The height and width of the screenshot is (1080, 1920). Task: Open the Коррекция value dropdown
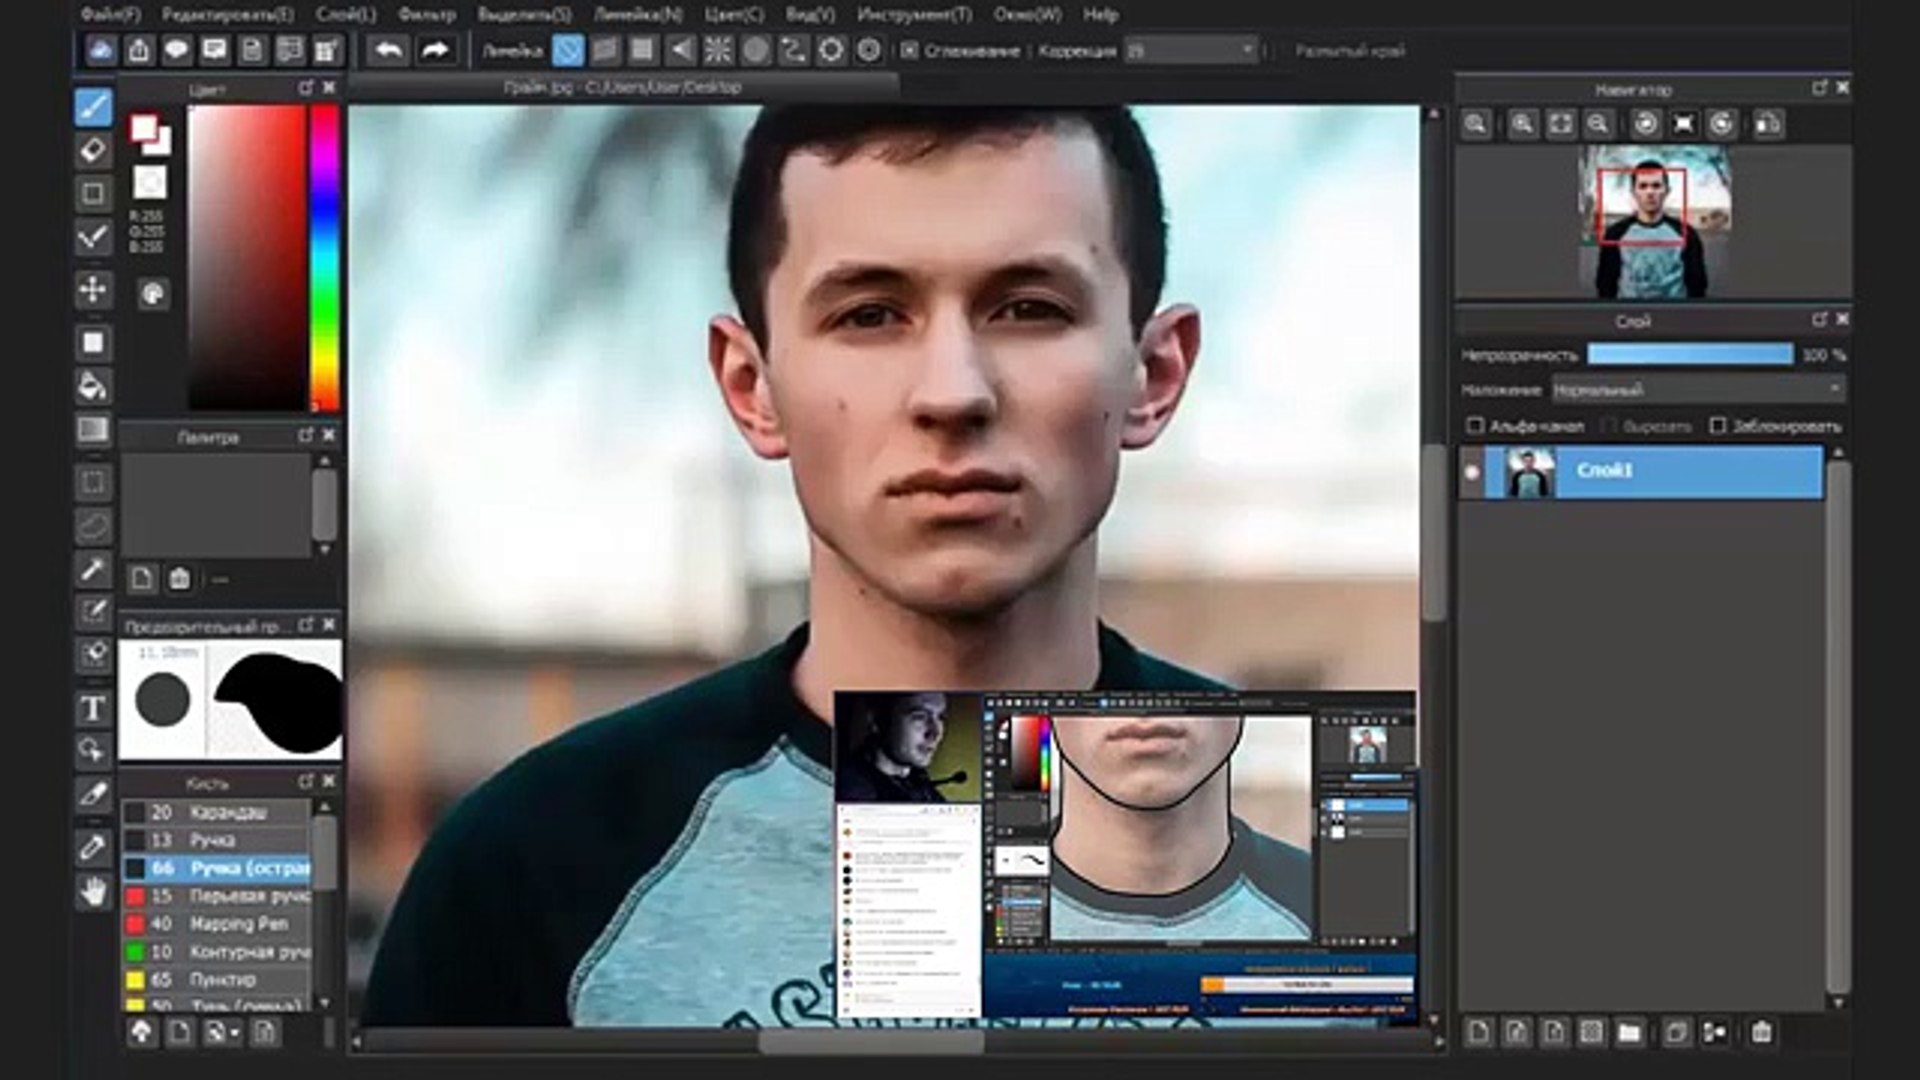pyautogui.click(x=1190, y=50)
